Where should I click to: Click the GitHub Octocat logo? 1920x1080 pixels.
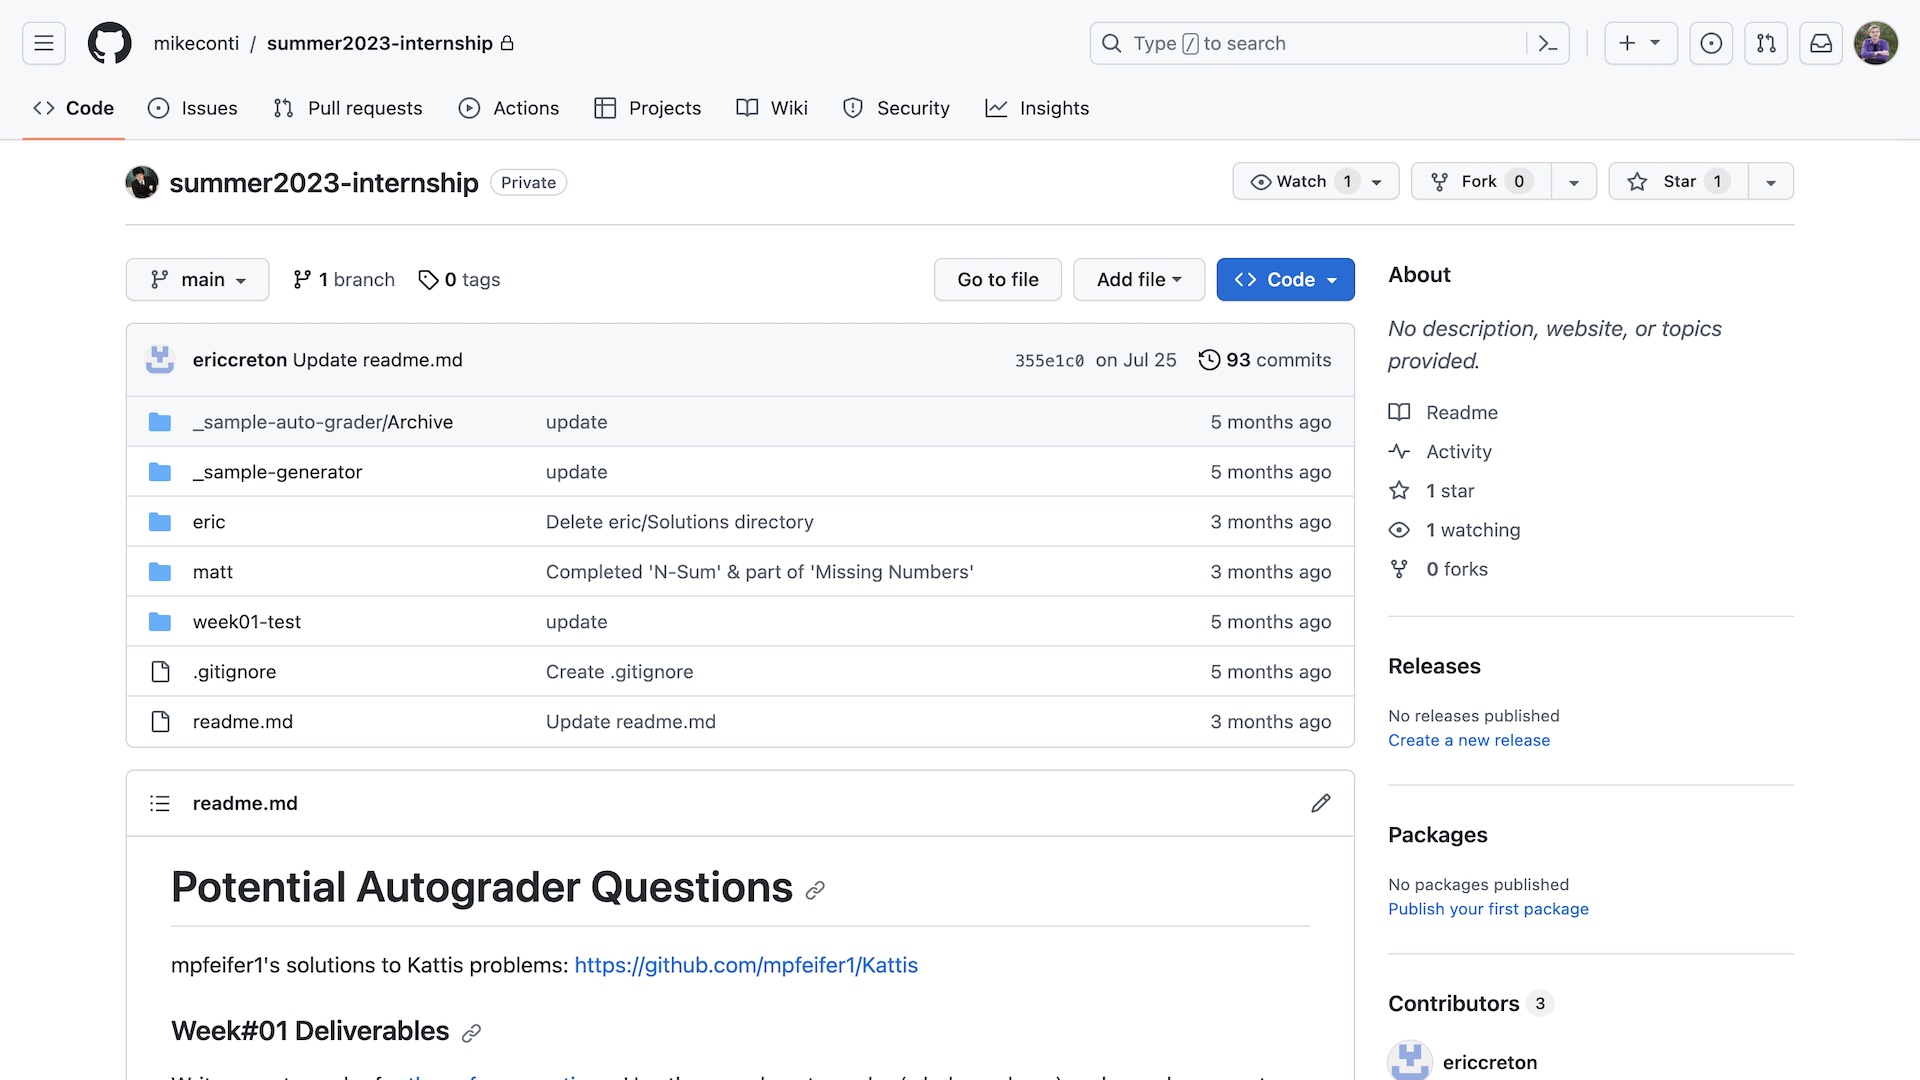[109, 43]
